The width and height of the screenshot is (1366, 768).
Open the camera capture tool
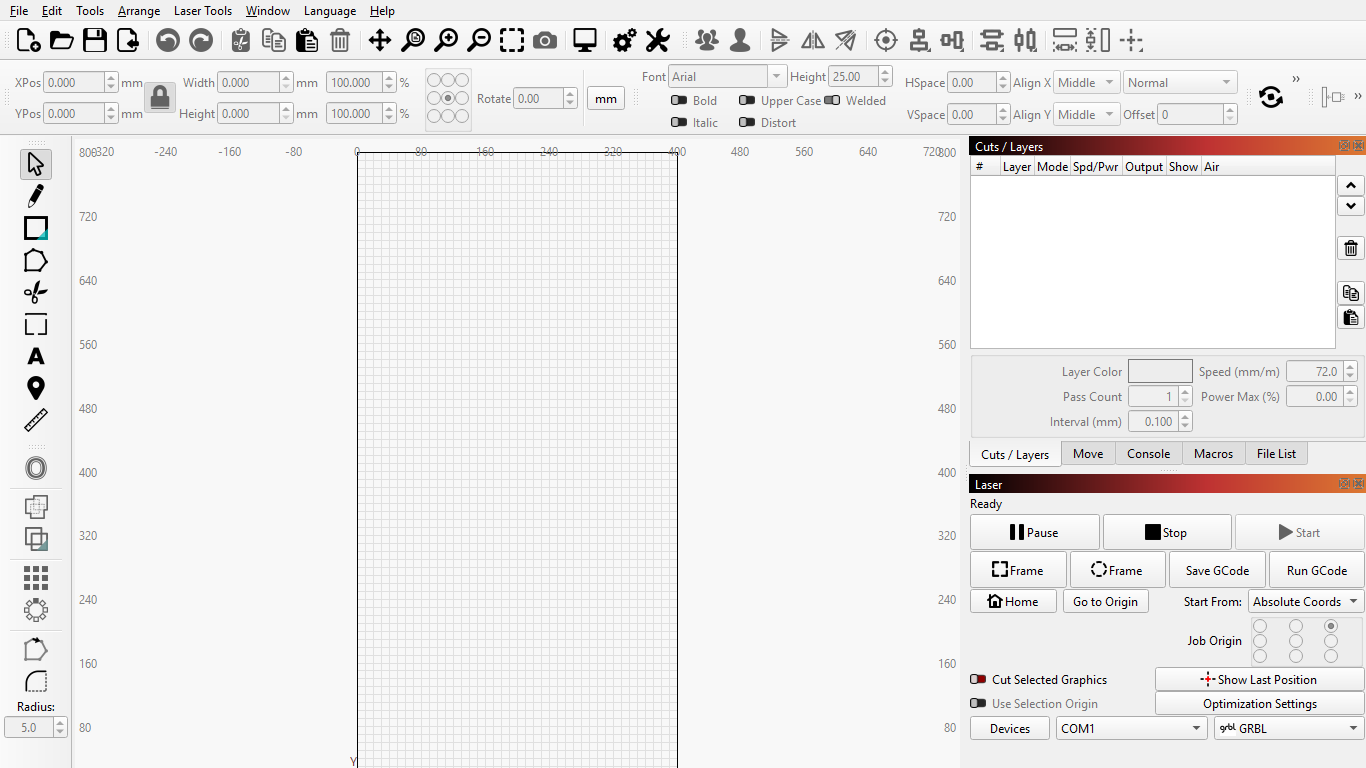click(545, 41)
